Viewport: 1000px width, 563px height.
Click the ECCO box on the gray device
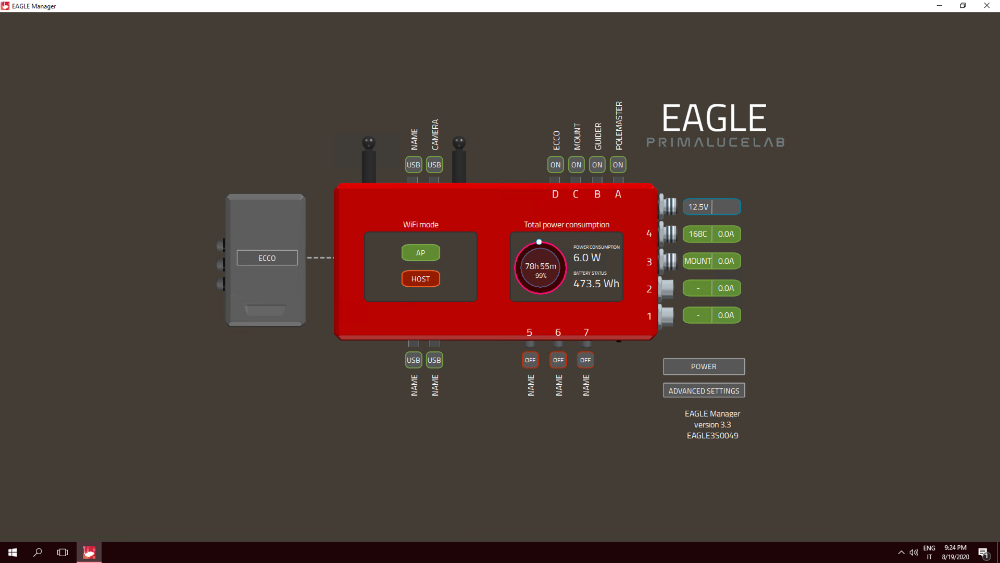coord(267,258)
